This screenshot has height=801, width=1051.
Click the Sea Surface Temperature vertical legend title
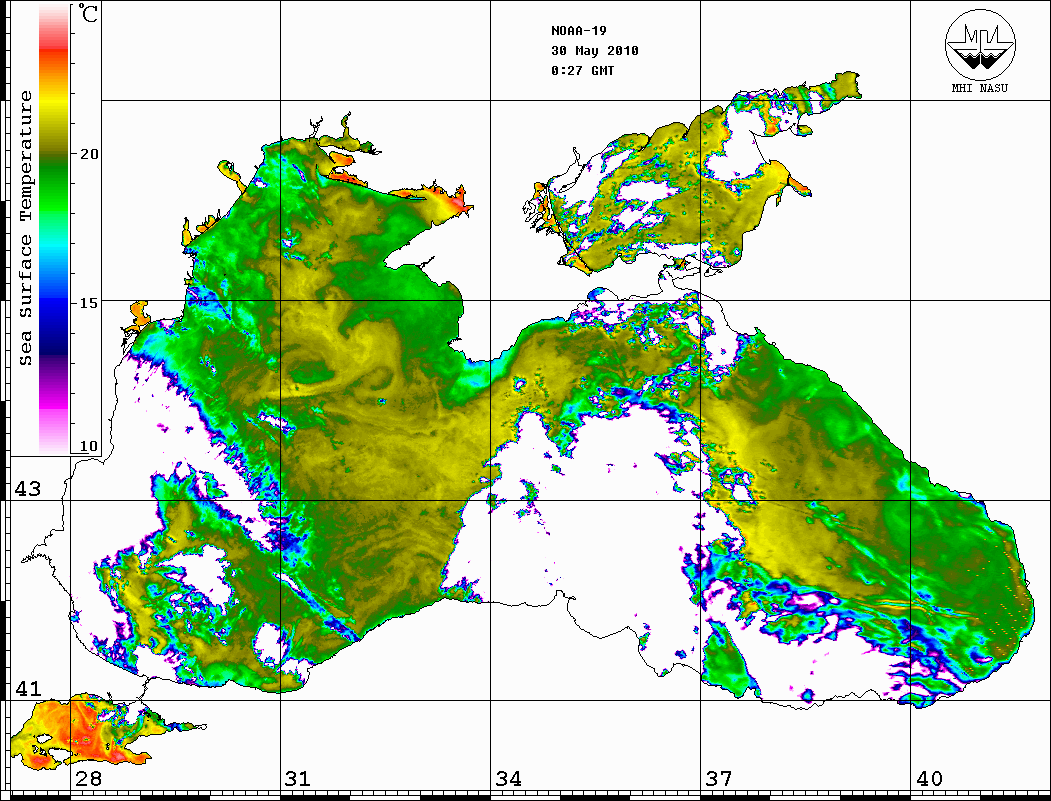click(25, 228)
